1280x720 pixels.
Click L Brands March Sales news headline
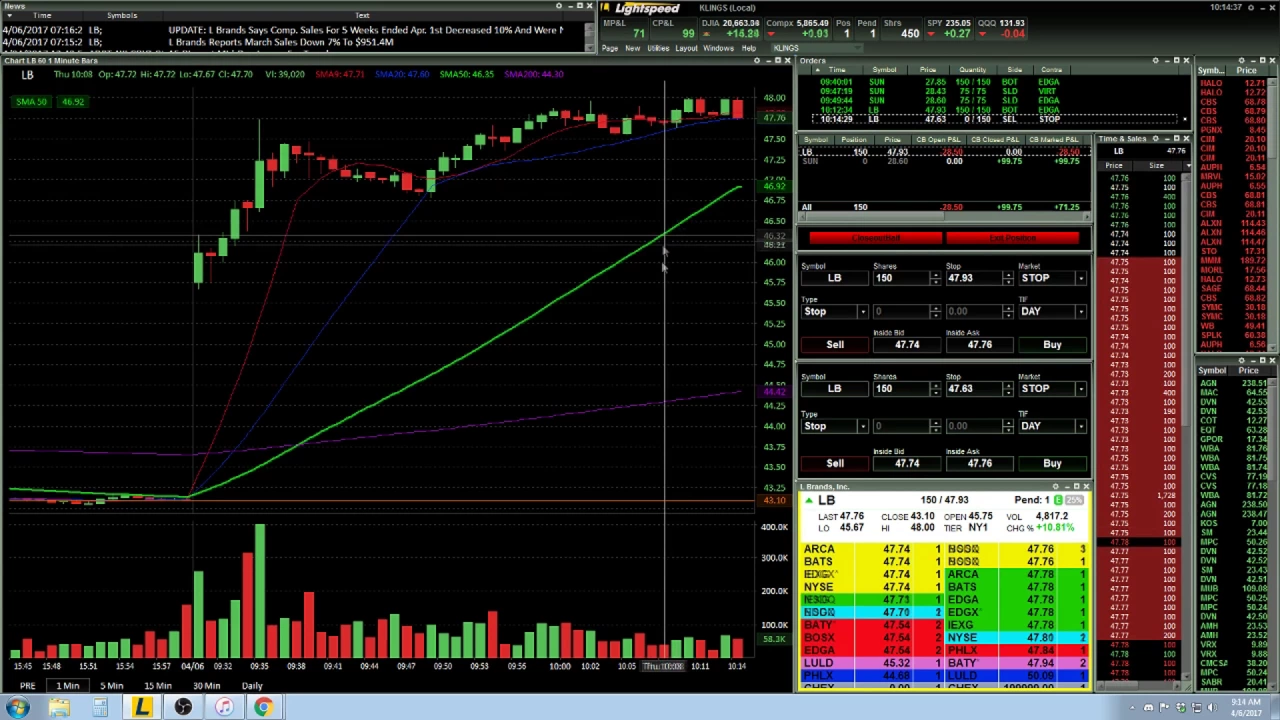[x=281, y=42]
